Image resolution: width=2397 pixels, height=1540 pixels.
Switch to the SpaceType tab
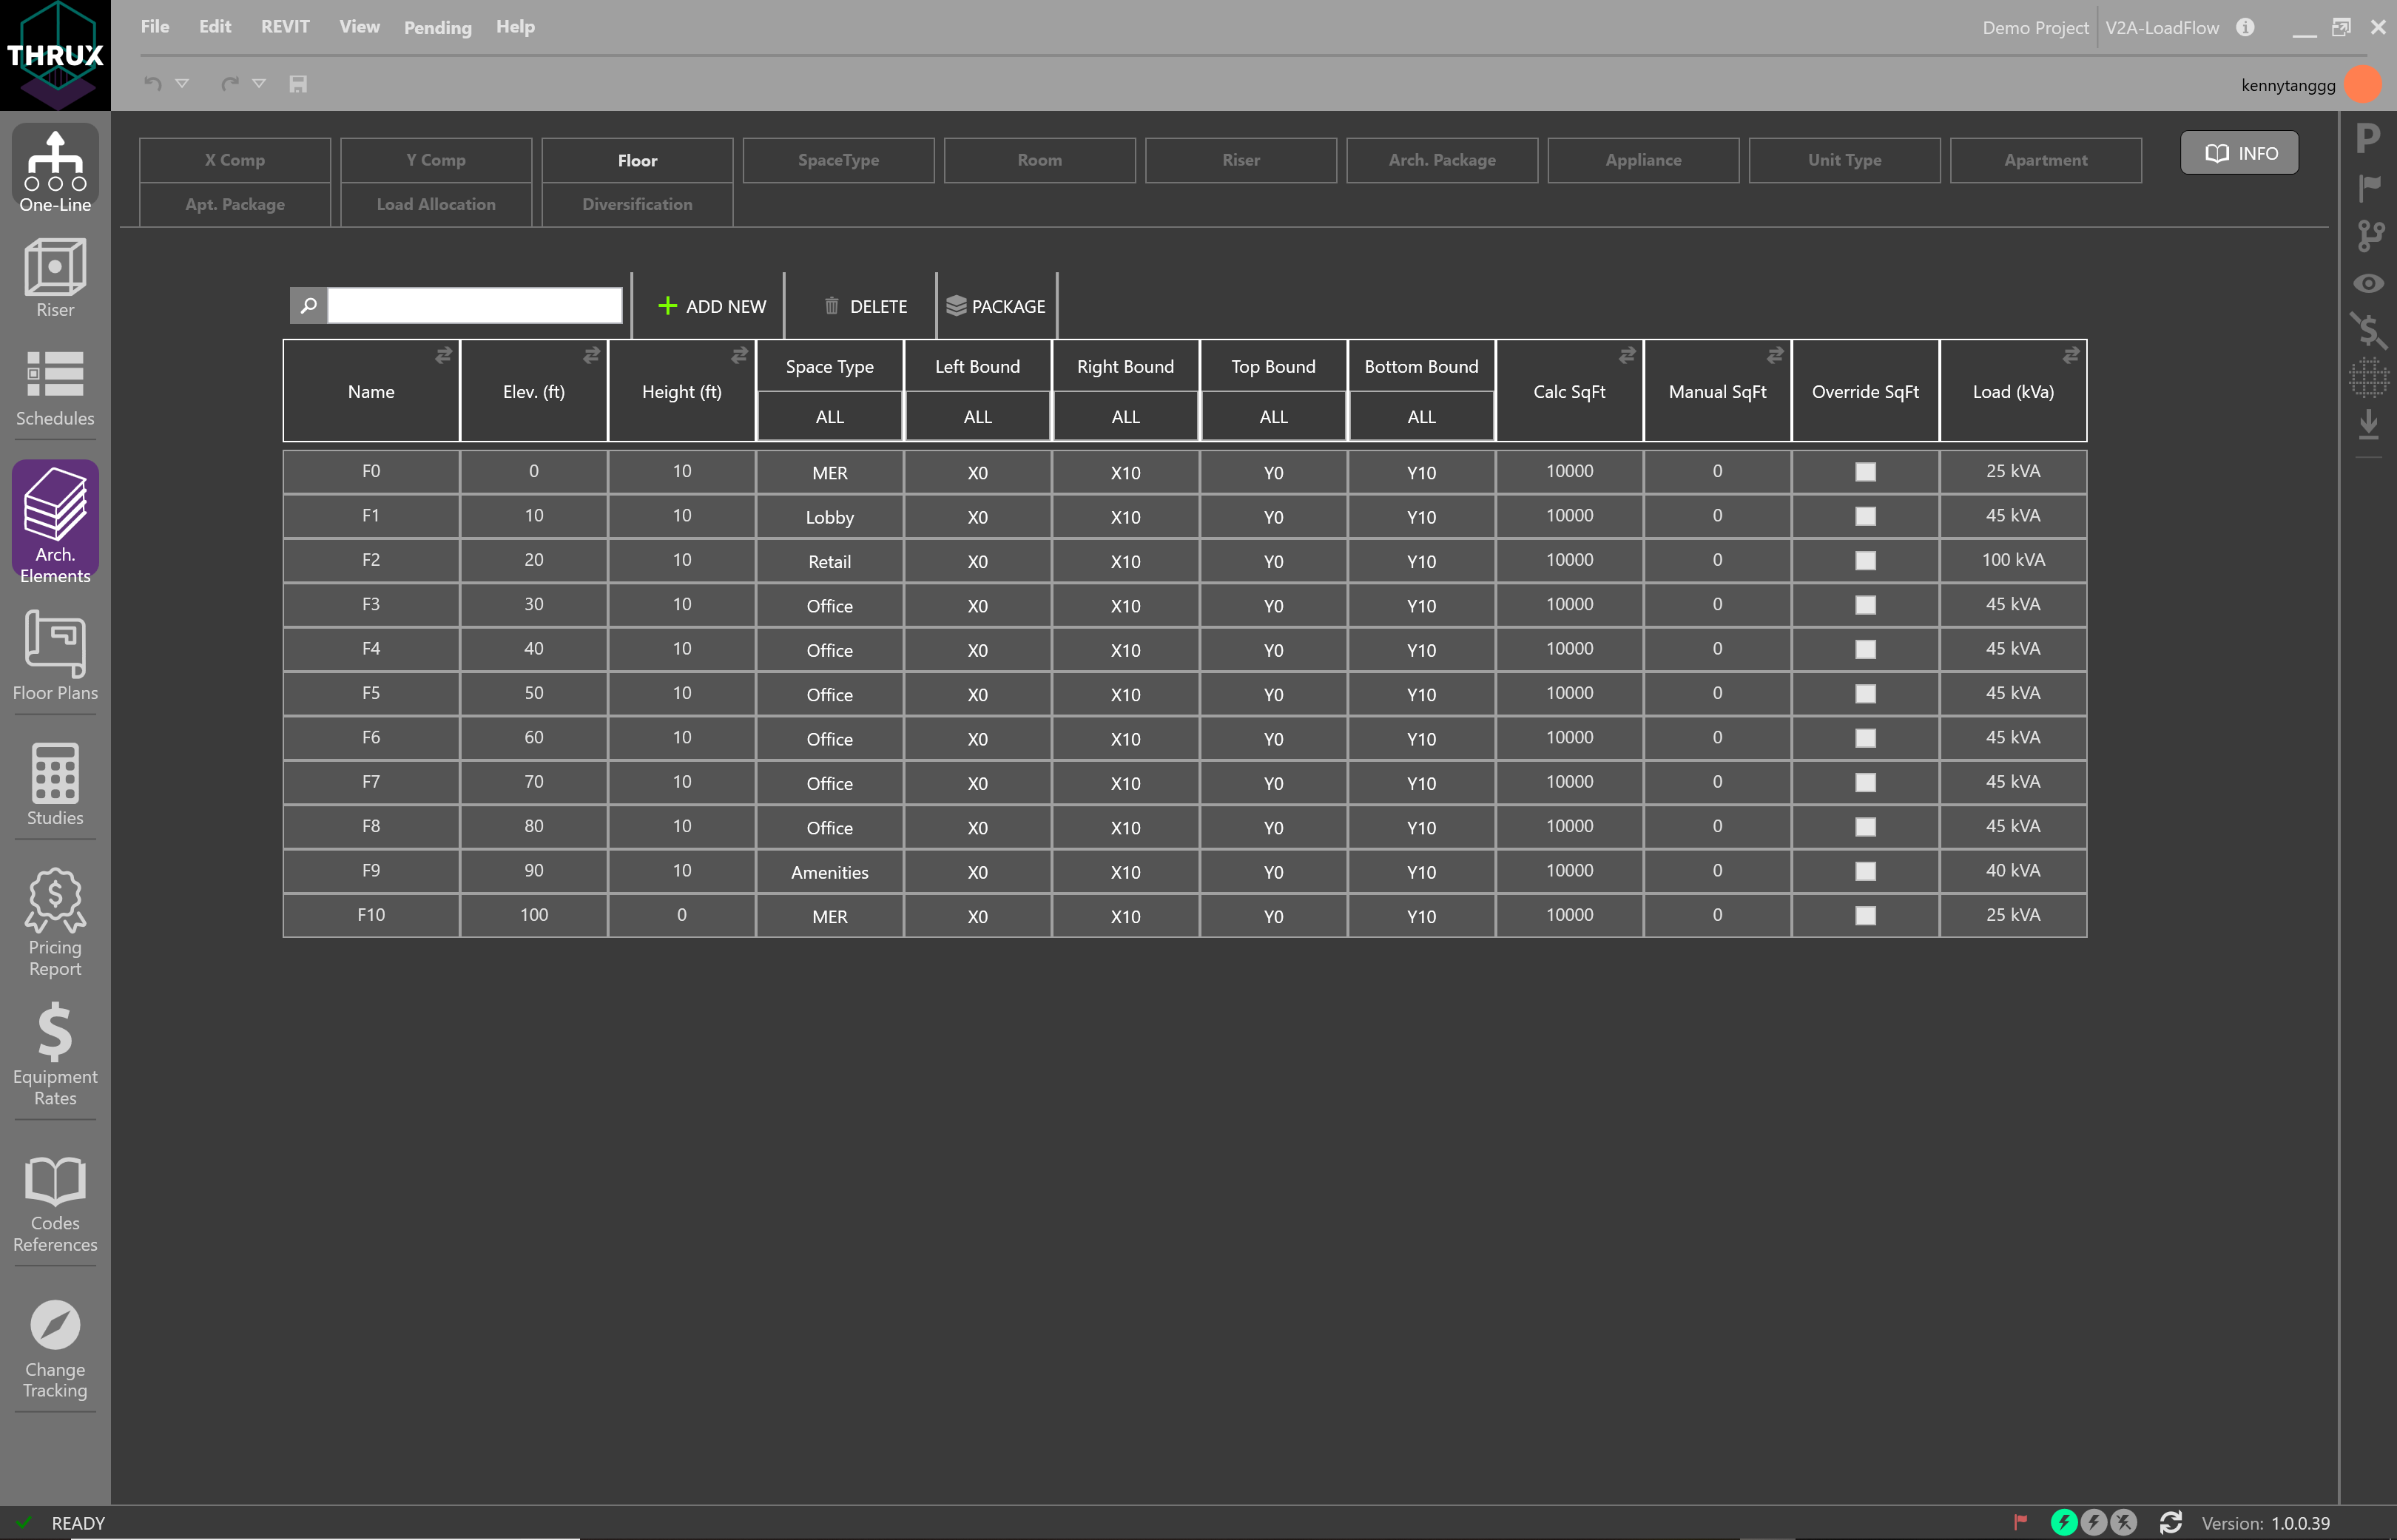tap(838, 160)
